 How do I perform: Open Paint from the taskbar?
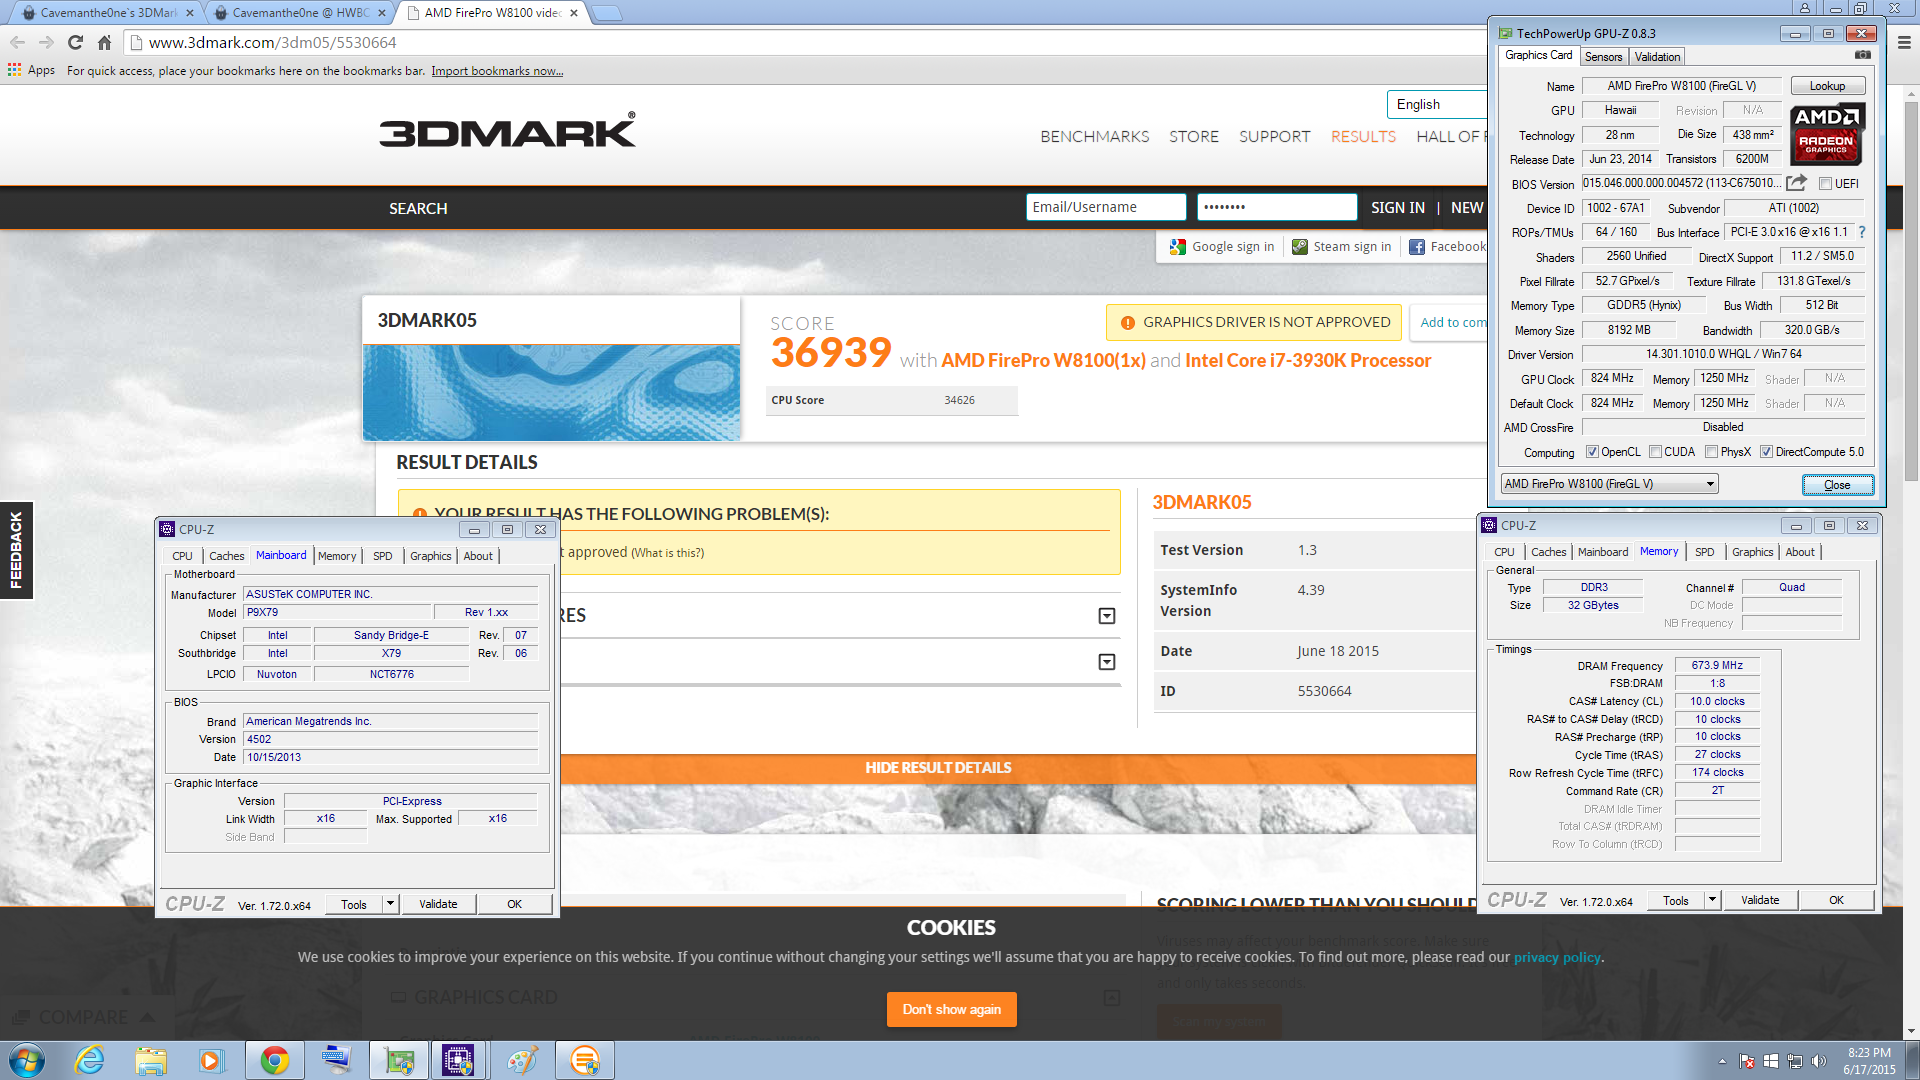click(522, 1060)
